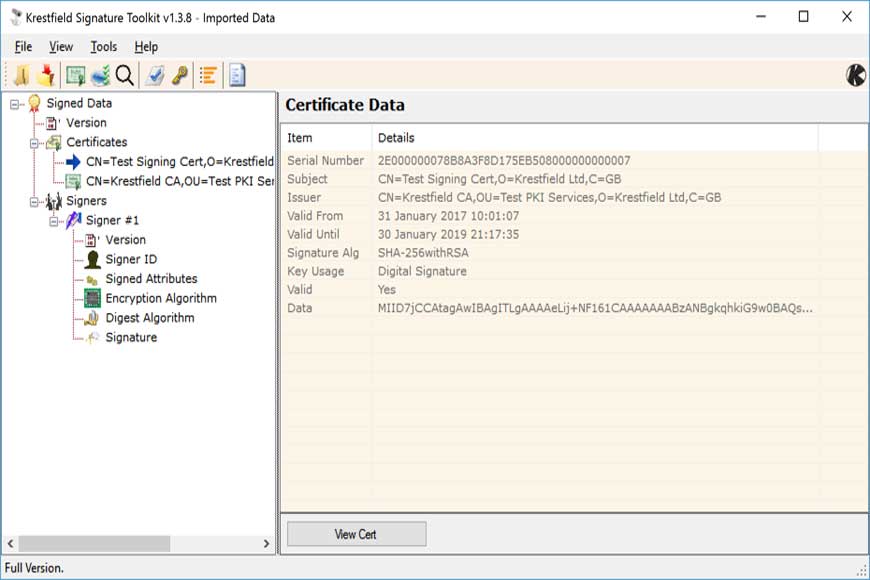This screenshot has width=870, height=580.
Task: Click the icon beside Digest Algorithm
Action: (x=92, y=318)
